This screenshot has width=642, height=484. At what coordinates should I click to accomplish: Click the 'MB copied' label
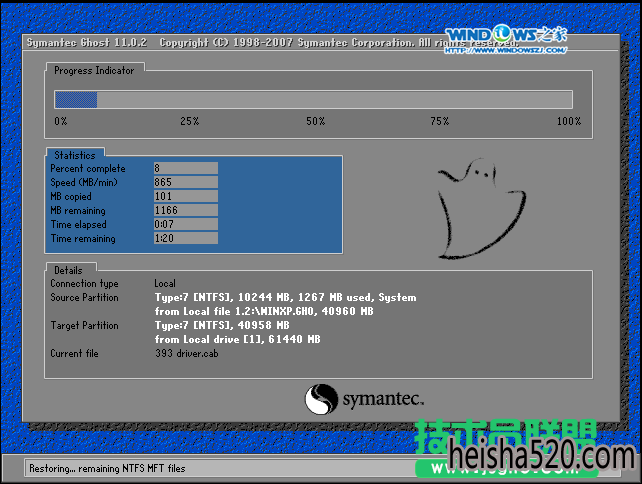click(x=71, y=197)
